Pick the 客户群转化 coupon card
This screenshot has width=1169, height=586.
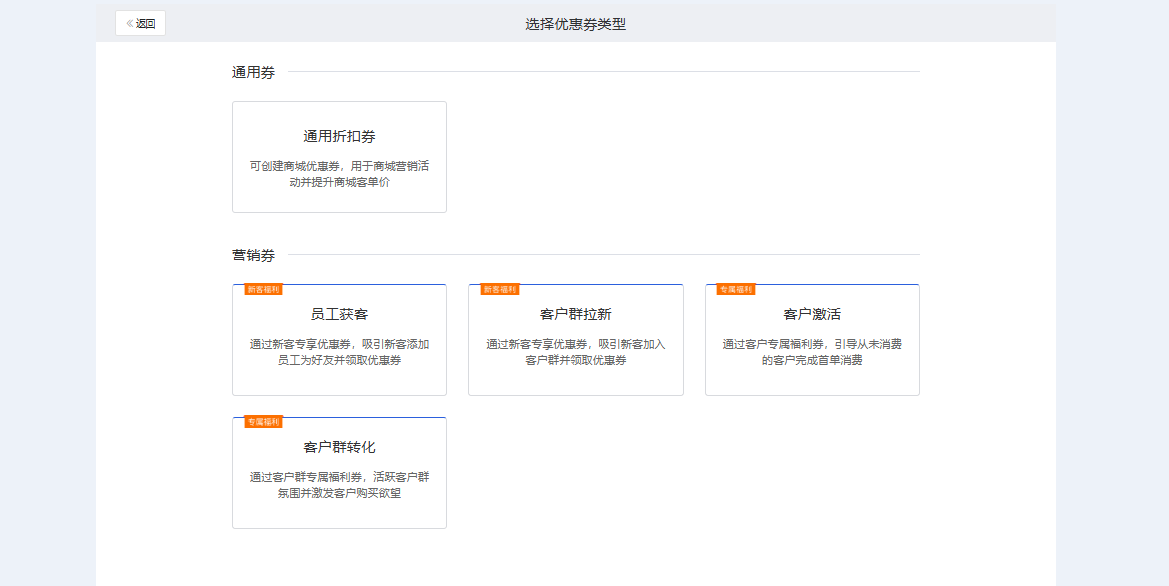339,473
